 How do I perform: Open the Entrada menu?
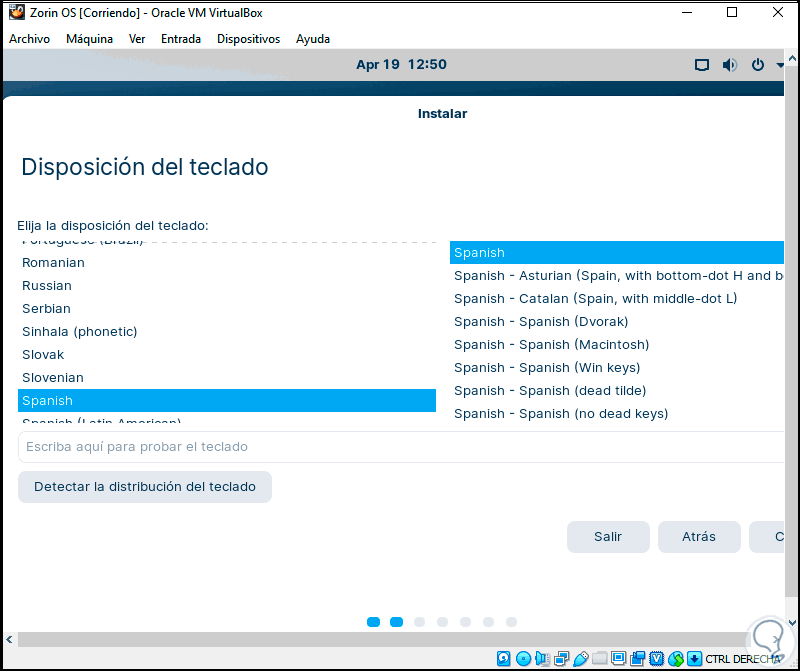coord(181,39)
